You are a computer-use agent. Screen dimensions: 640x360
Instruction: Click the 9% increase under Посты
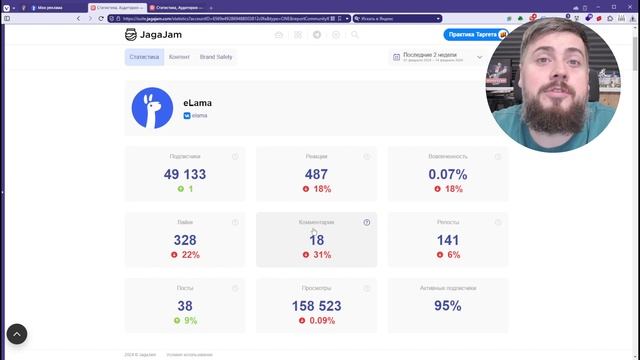coord(185,320)
